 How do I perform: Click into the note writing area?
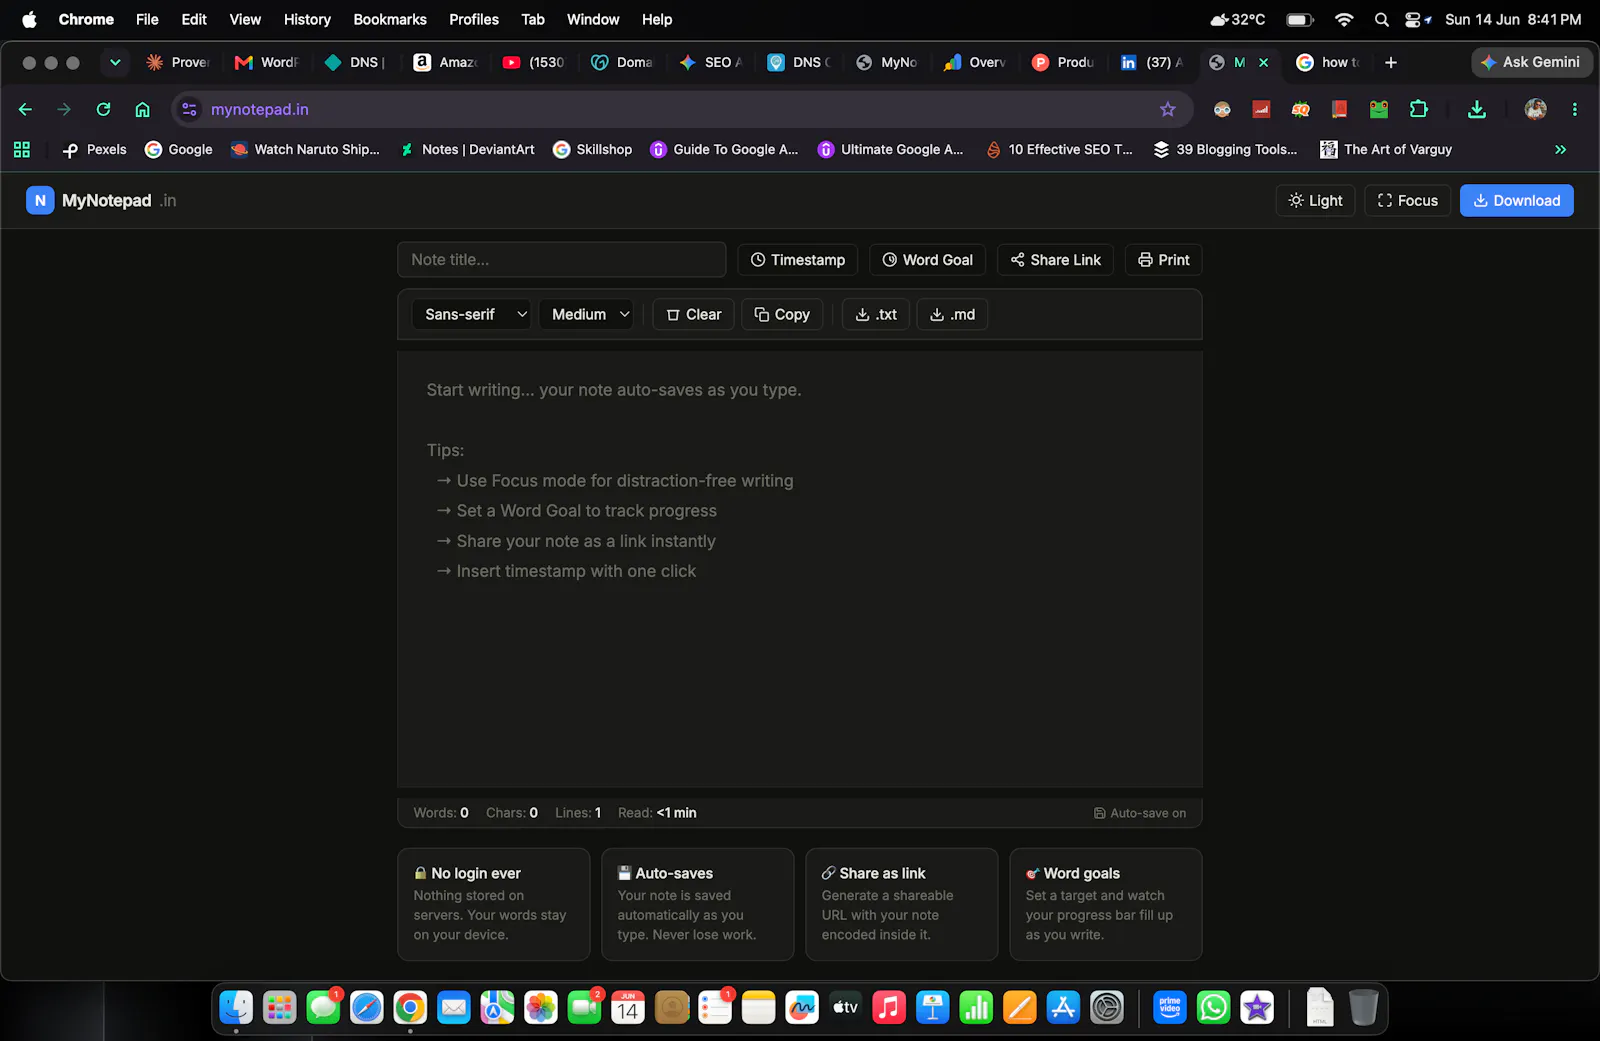click(x=800, y=568)
